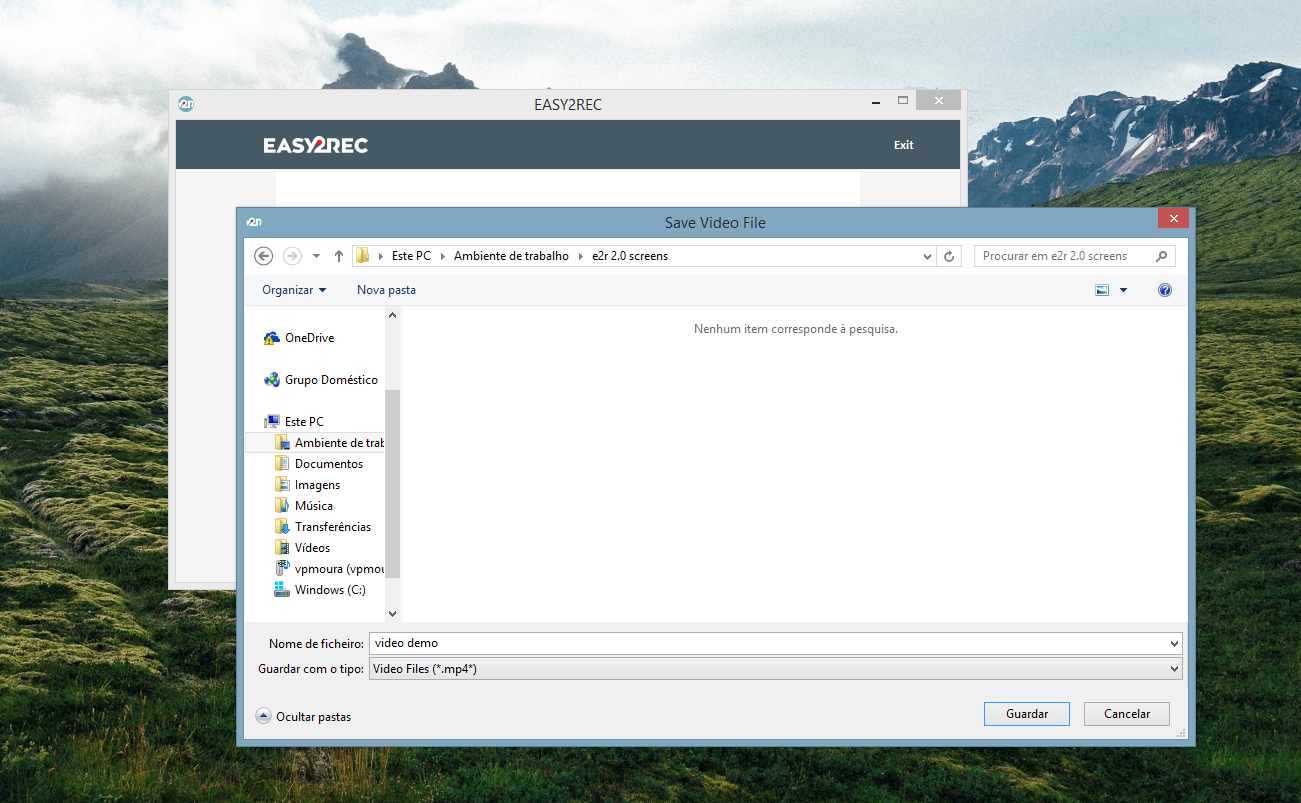1301x803 pixels.
Task: Refresh the e2r 2.0 screens folder
Action: 949,256
